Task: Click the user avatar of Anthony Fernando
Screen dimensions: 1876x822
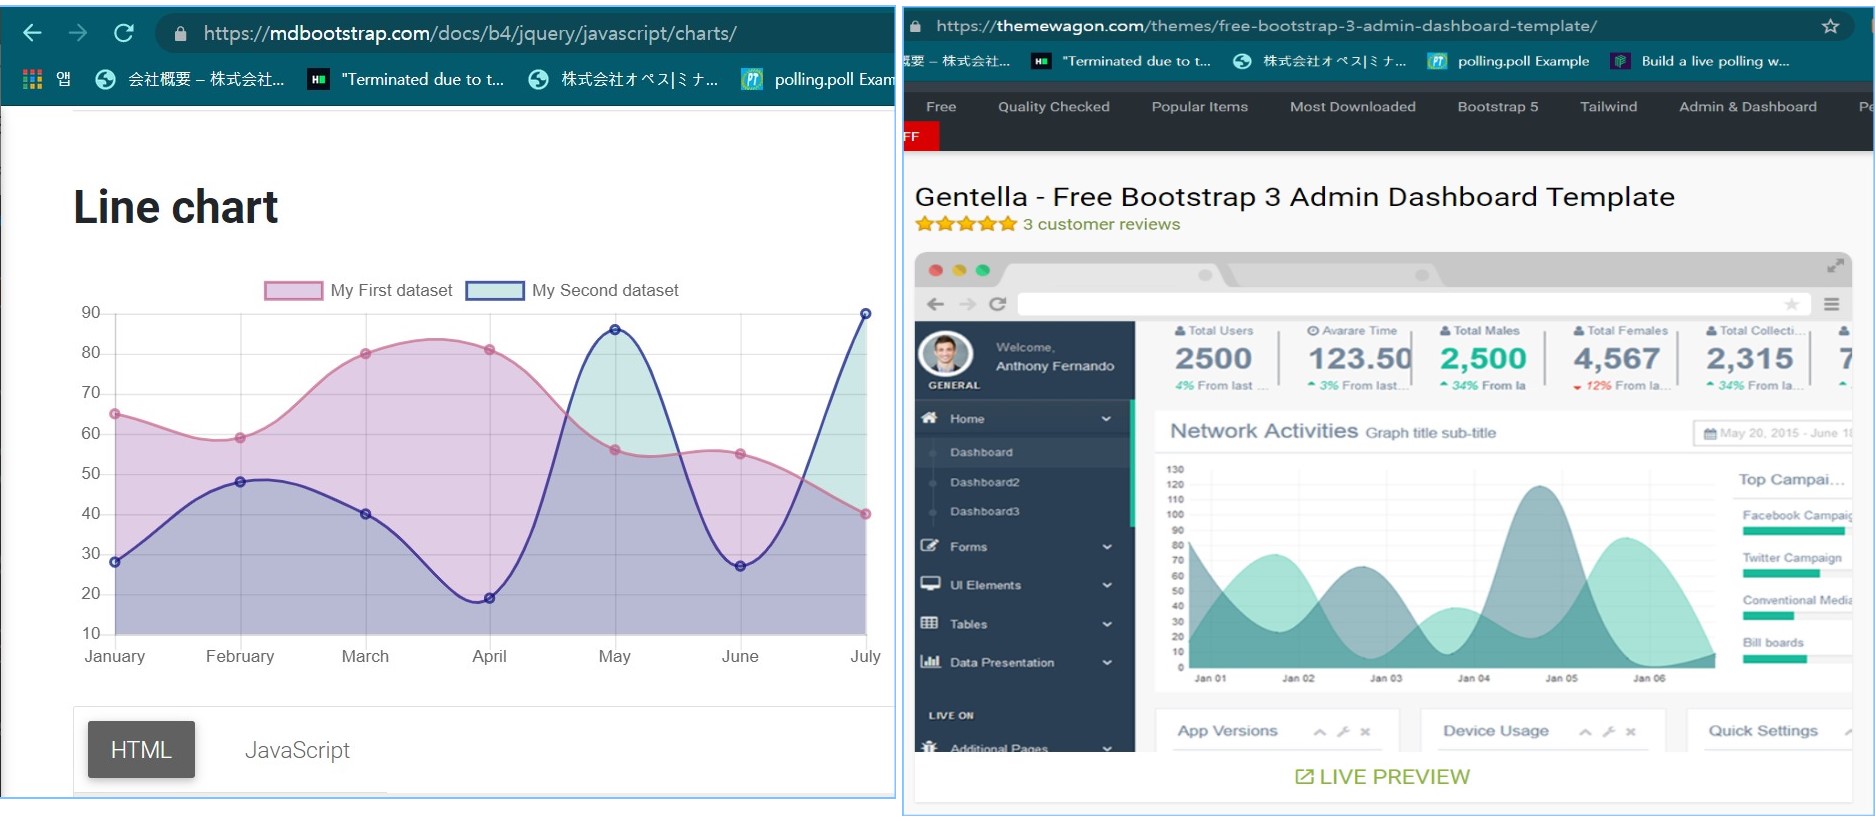Action: click(945, 353)
